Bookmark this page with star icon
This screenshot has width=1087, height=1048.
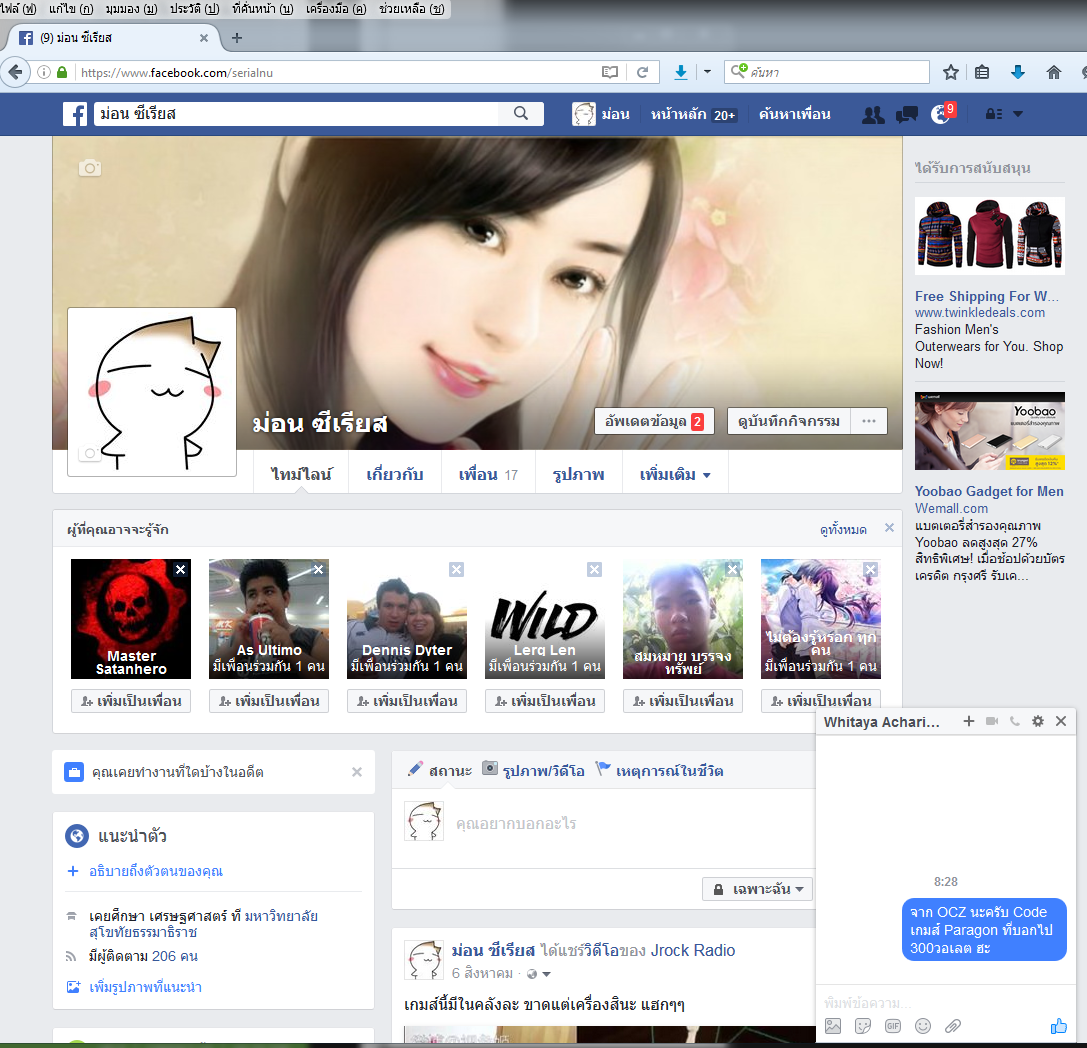pyautogui.click(x=950, y=72)
